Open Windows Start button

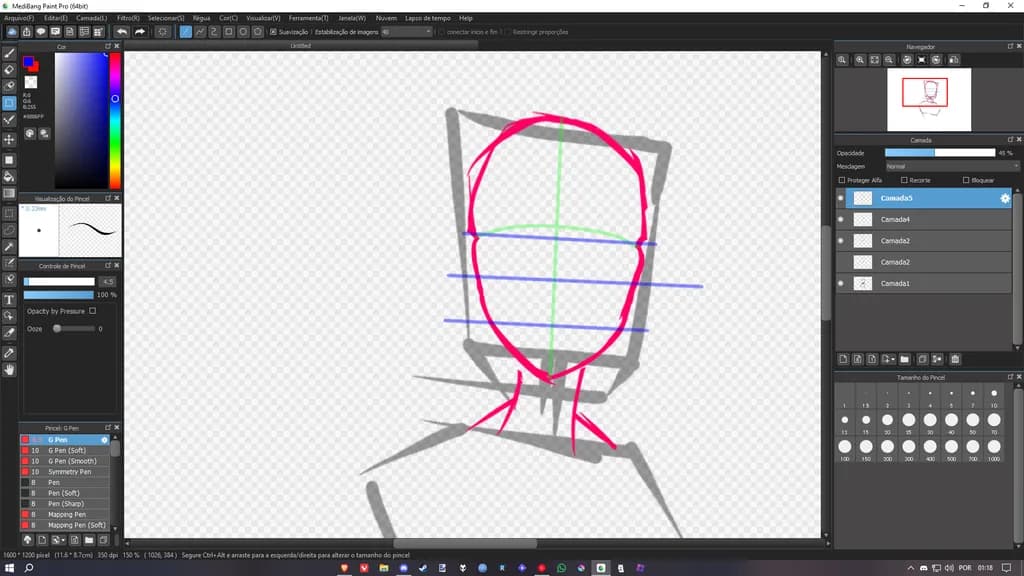pos(9,568)
